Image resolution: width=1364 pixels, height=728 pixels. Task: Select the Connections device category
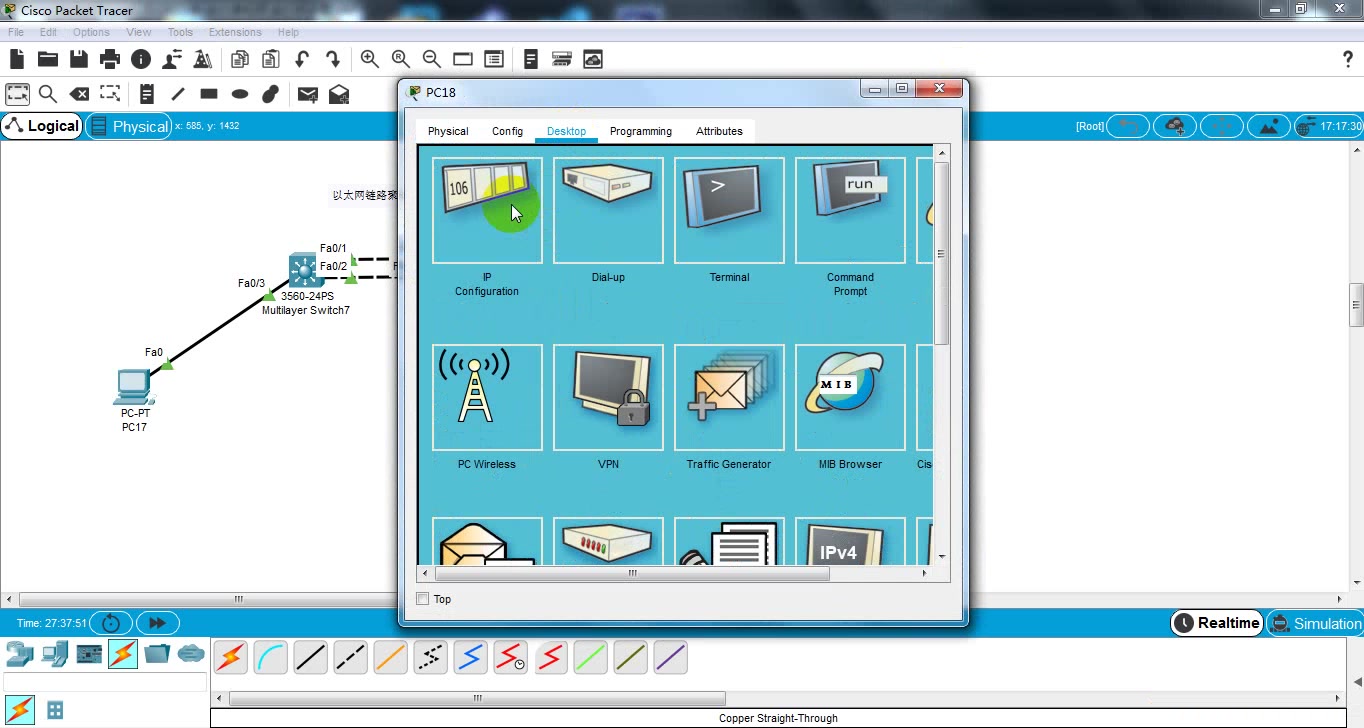pyautogui.click(x=123, y=654)
